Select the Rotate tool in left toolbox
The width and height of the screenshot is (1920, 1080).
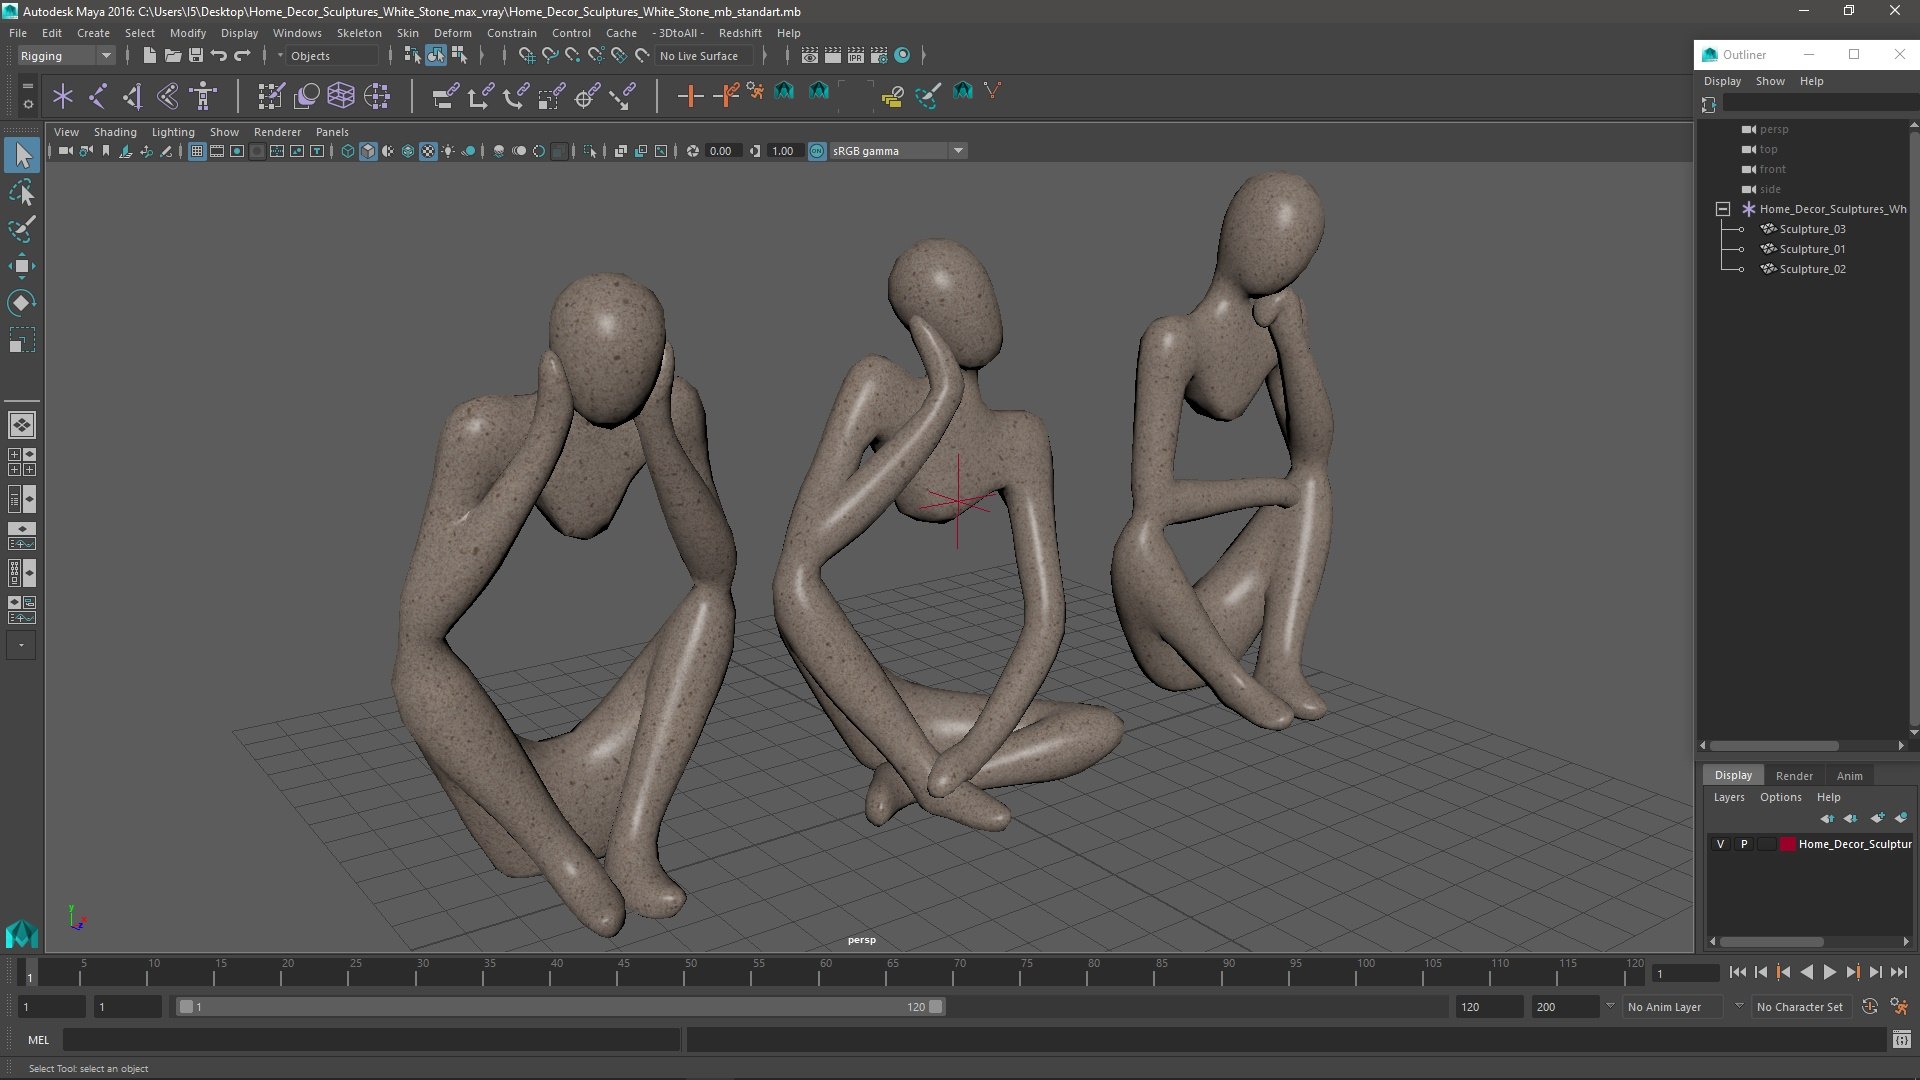pos(21,303)
